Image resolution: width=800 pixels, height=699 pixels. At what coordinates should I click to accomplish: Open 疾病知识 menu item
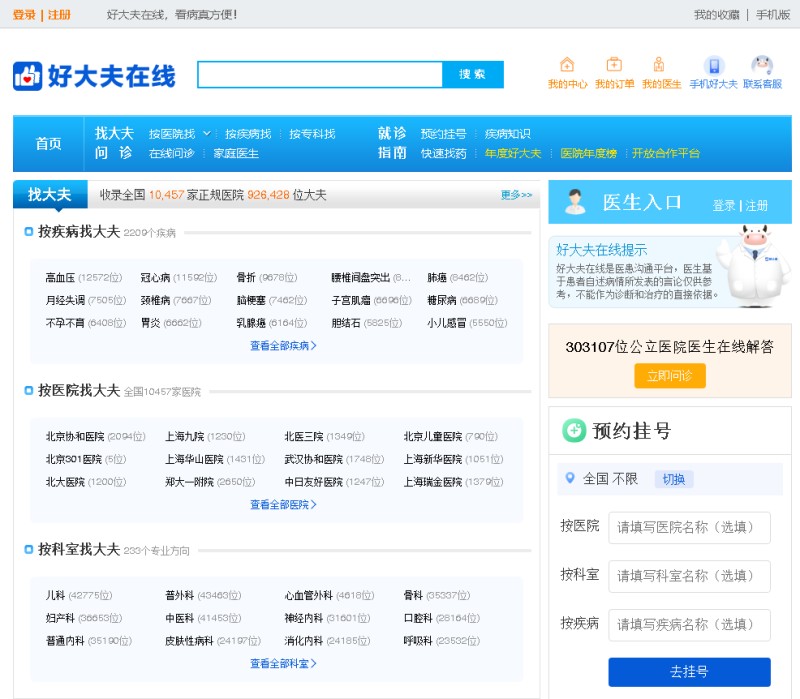tap(508, 134)
